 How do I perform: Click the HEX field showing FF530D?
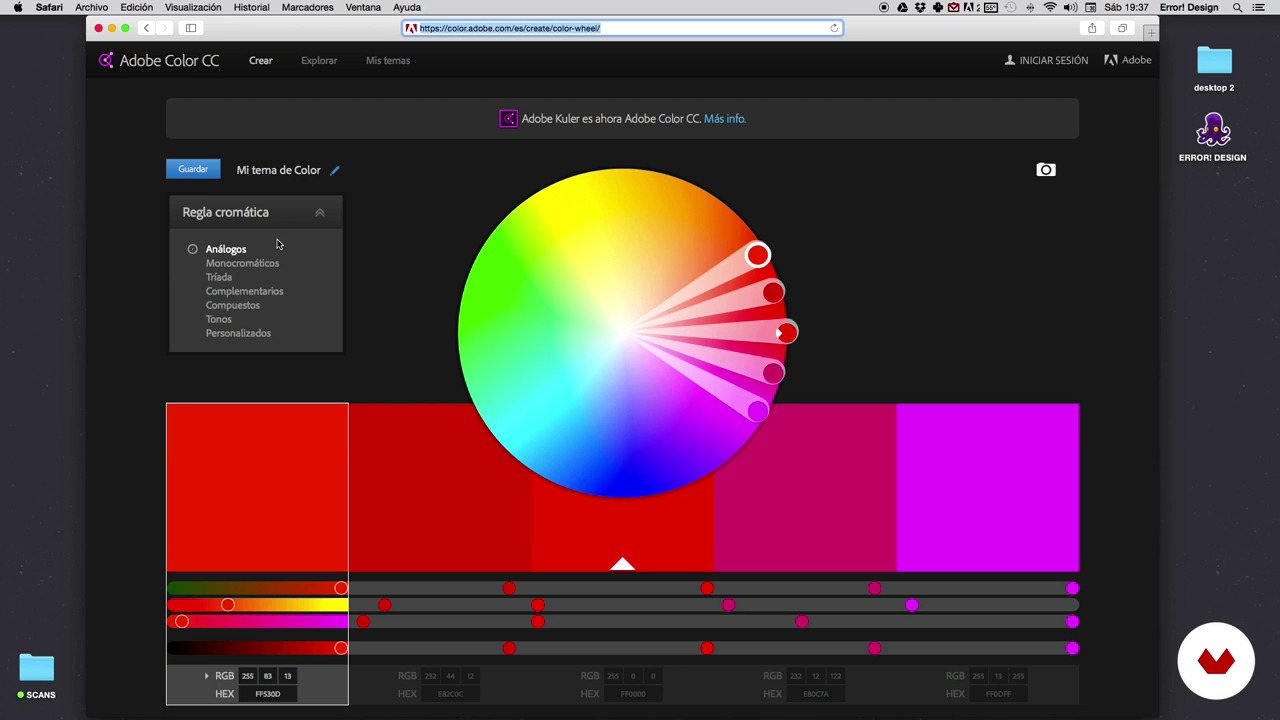tap(268, 693)
